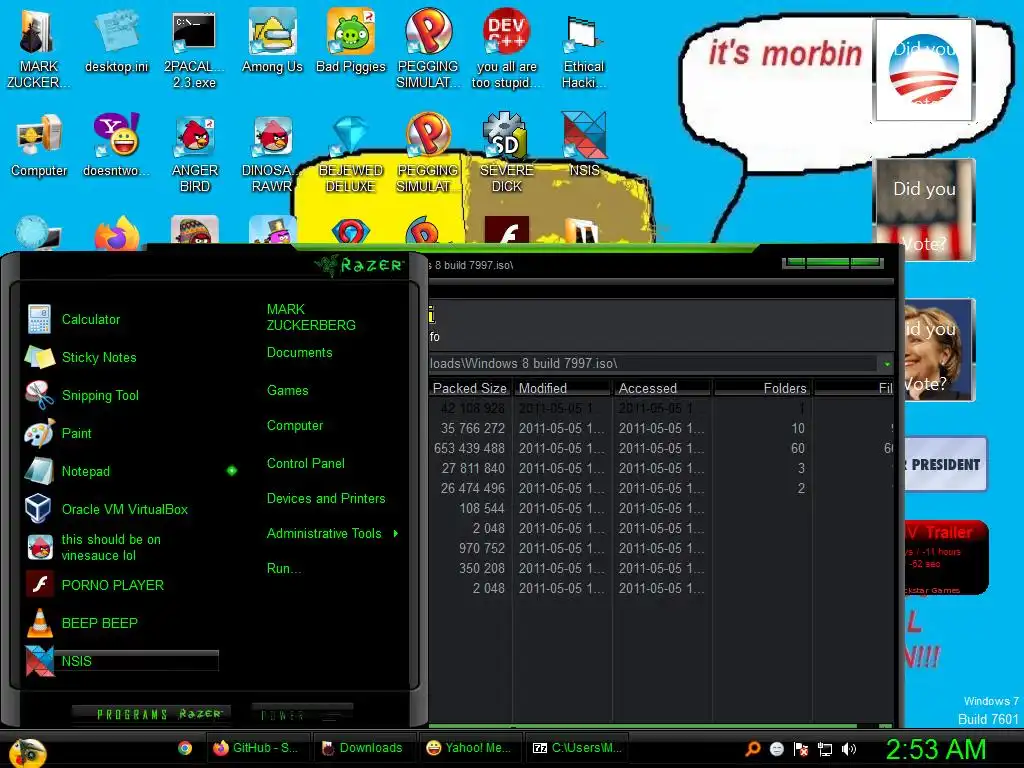The width and height of the screenshot is (1024, 768).
Task: Sort by the Folders column header
Action: [x=761, y=388]
